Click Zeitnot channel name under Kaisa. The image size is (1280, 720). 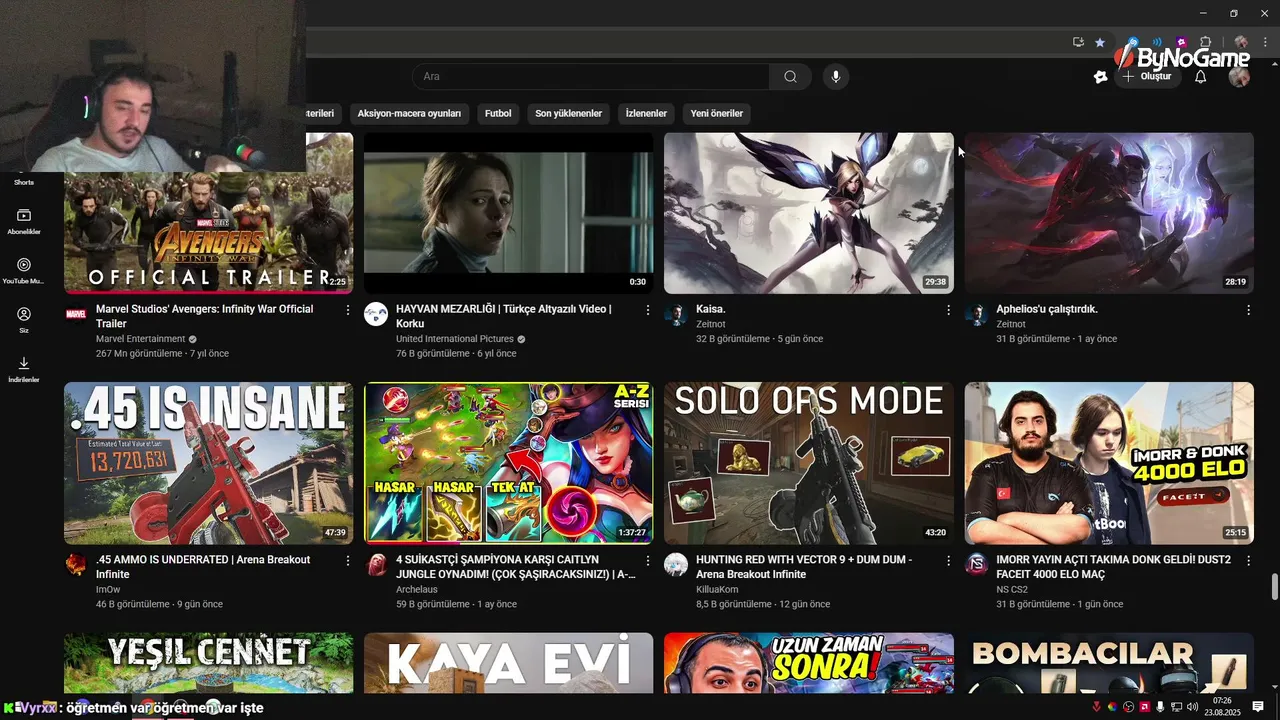[x=711, y=324]
